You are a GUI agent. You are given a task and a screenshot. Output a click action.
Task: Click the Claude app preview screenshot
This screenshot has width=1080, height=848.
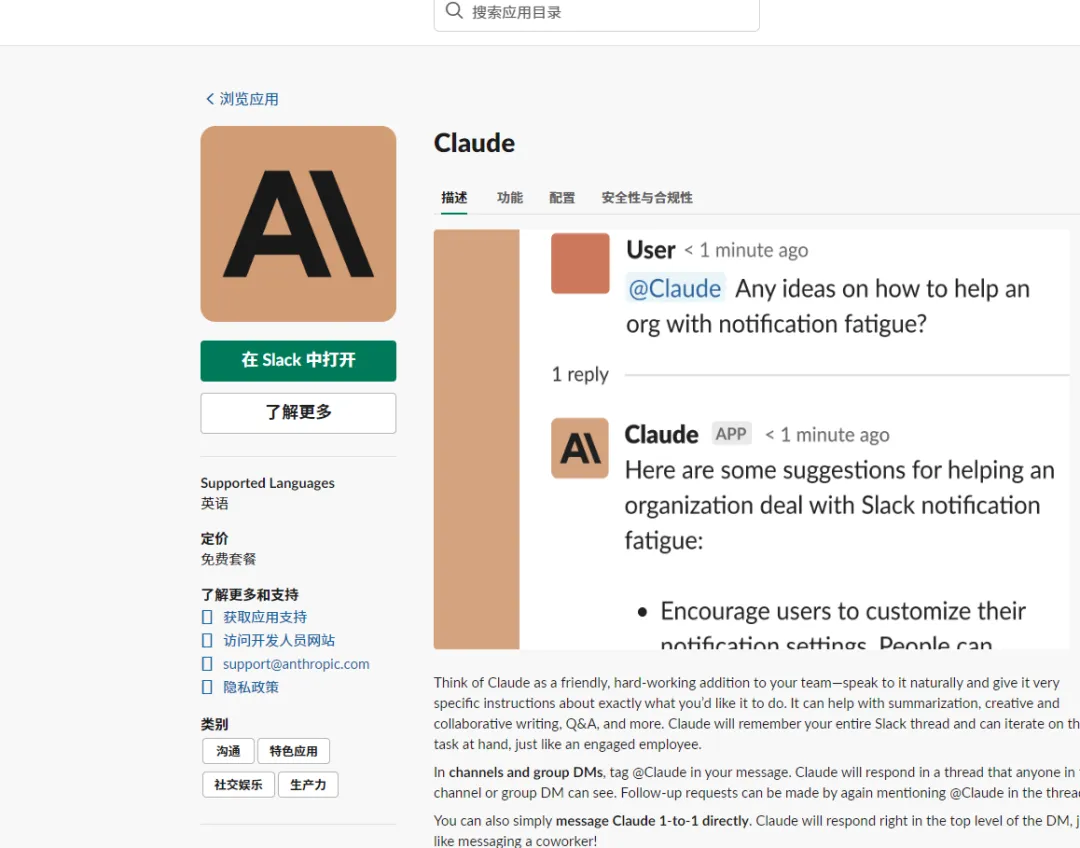[x=751, y=439]
